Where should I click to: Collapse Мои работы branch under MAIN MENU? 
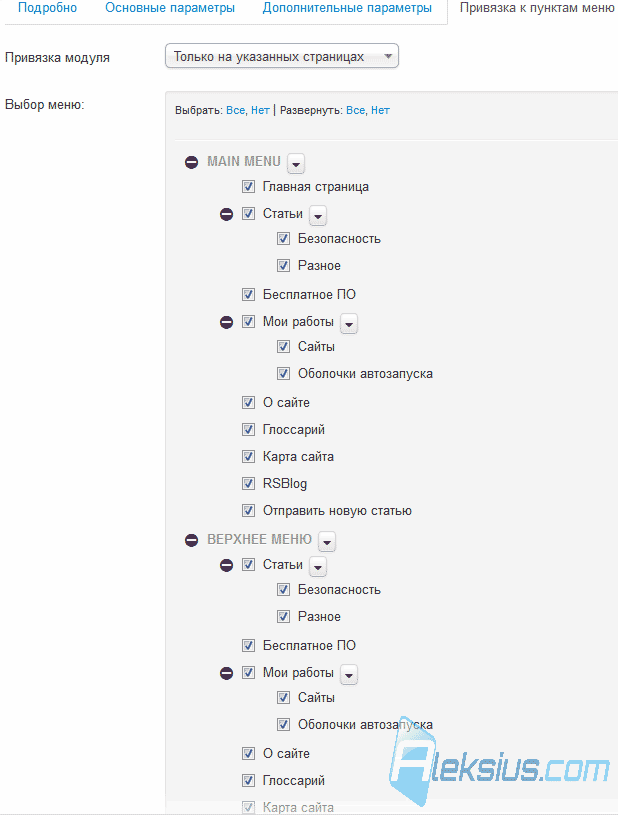tap(227, 322)
